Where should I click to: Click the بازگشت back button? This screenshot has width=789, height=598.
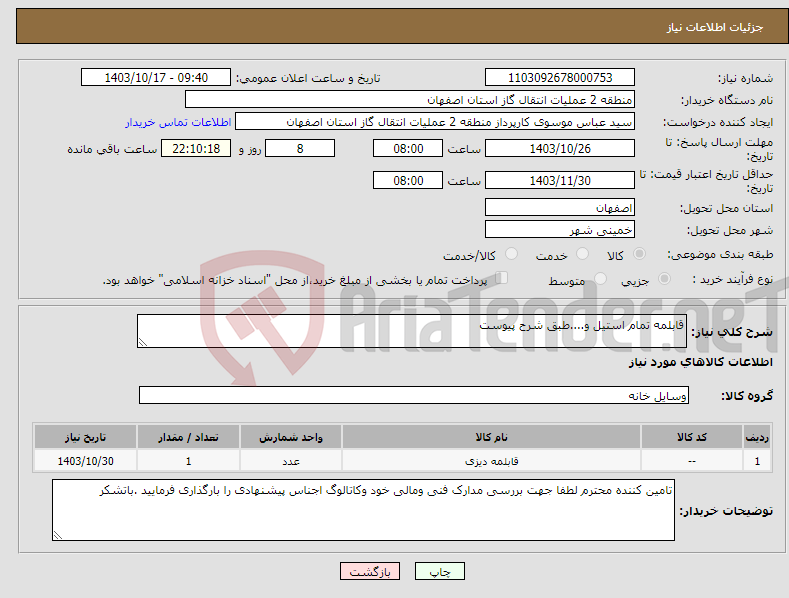(x=370, y=571)
